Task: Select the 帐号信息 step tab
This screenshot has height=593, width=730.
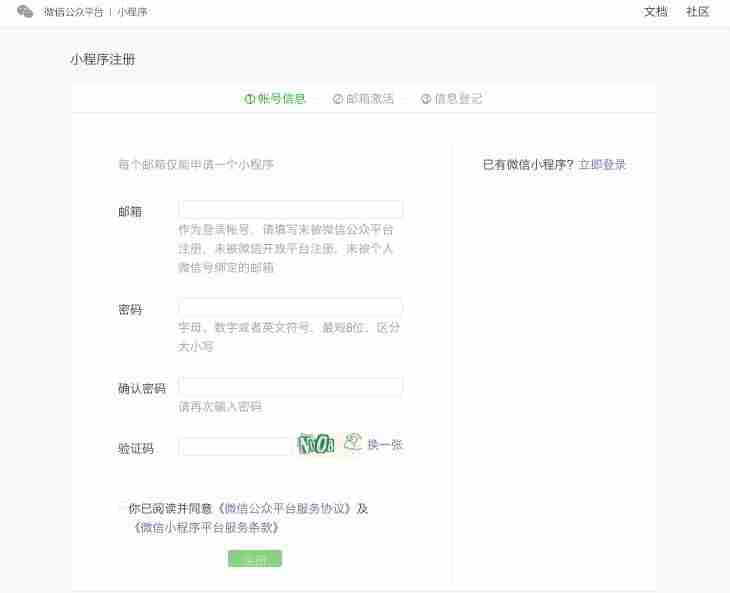Action: [x=275, y=99]
